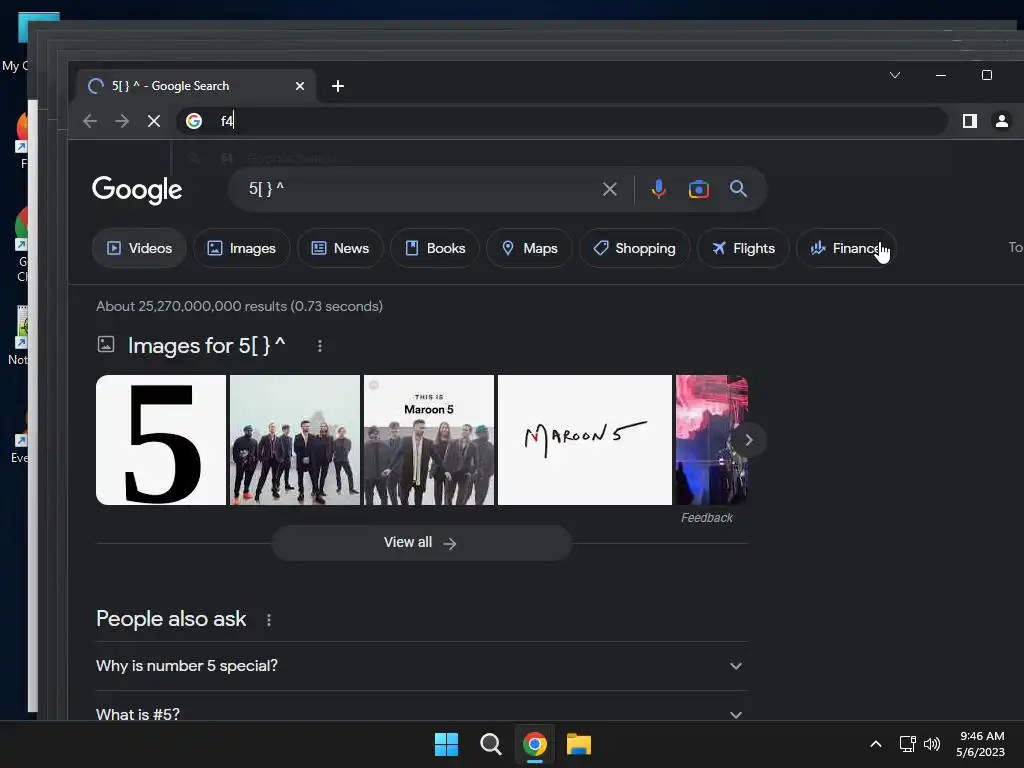
Task: Filter results by Videos
Action: pyautogui.click(x=139, y=248)
